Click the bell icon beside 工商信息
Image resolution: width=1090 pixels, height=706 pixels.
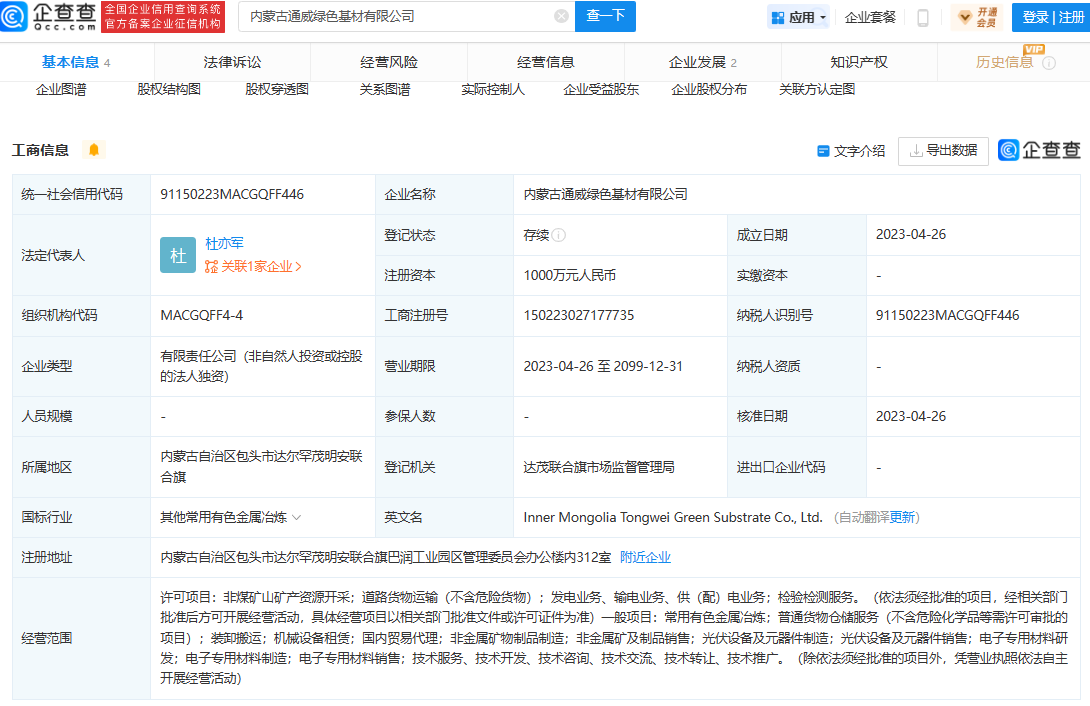point(94,150)
